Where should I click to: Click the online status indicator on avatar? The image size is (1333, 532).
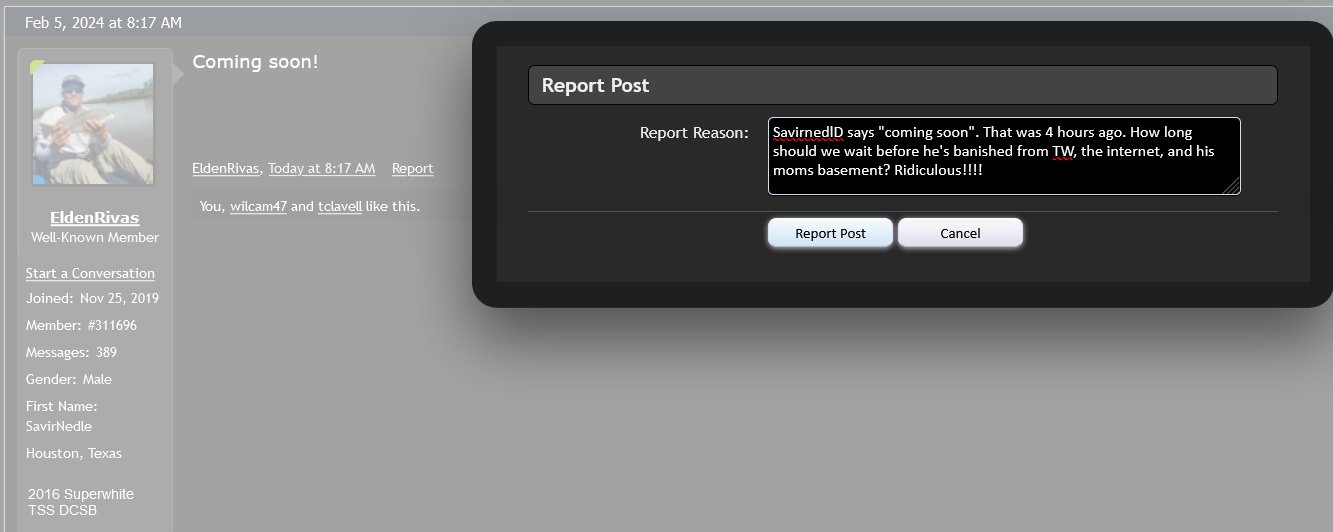pos(38,67)
